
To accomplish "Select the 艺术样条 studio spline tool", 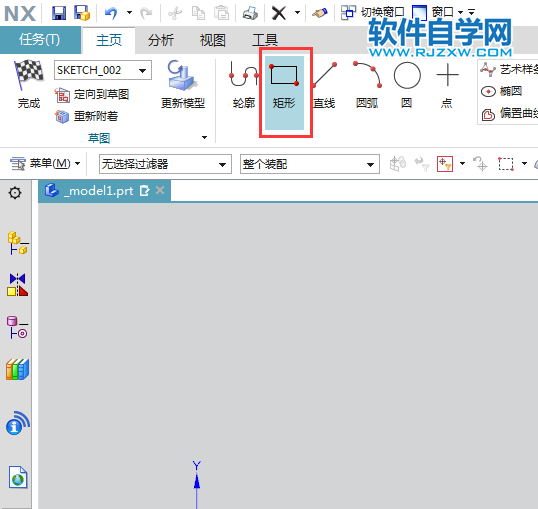I will 508,70.
